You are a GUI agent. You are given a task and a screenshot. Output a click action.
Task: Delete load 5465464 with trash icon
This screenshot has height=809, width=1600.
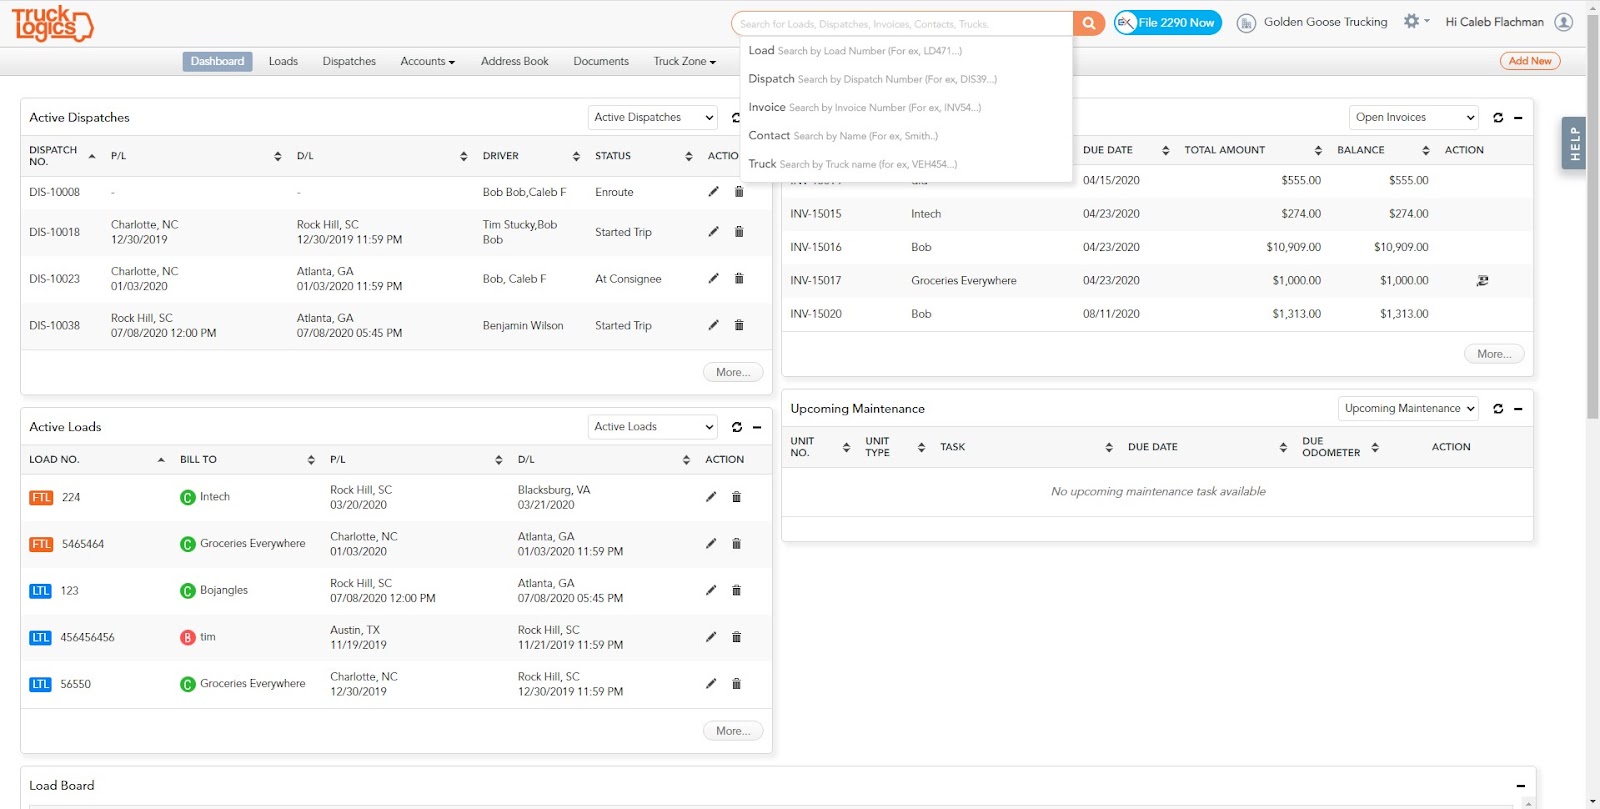coord(736,544)
